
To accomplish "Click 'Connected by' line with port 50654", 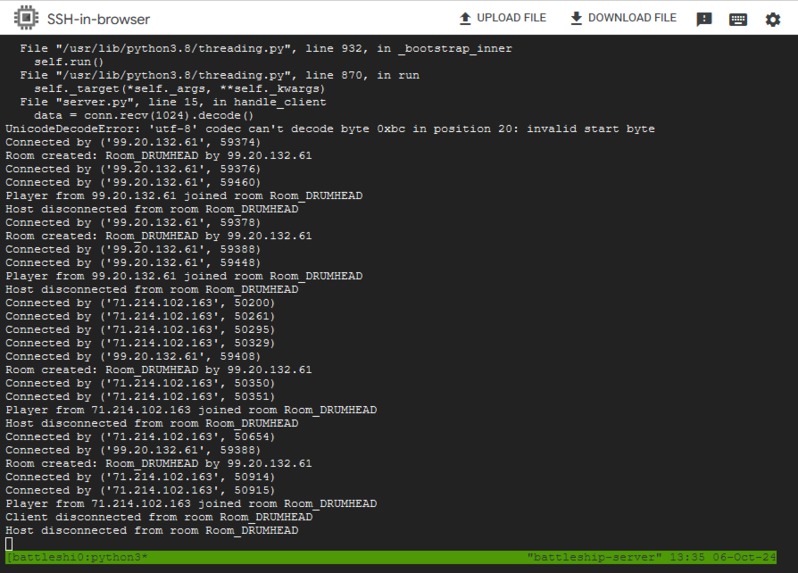I will 140,437.
